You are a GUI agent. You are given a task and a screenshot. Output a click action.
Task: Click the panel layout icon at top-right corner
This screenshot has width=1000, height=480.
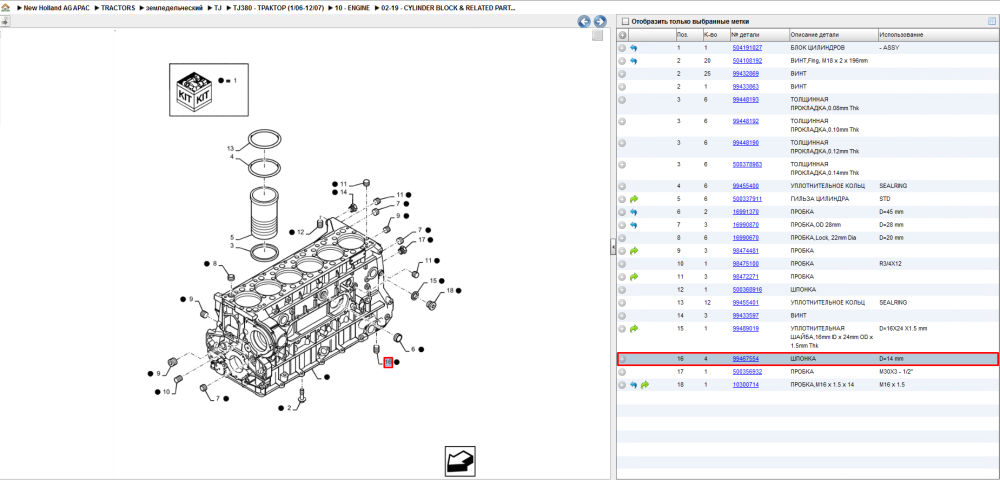(992, 21)
